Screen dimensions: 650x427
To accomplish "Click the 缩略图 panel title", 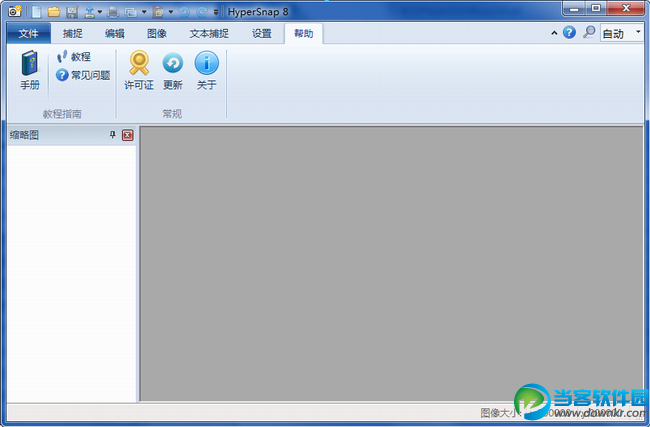I will click(24, 135).
